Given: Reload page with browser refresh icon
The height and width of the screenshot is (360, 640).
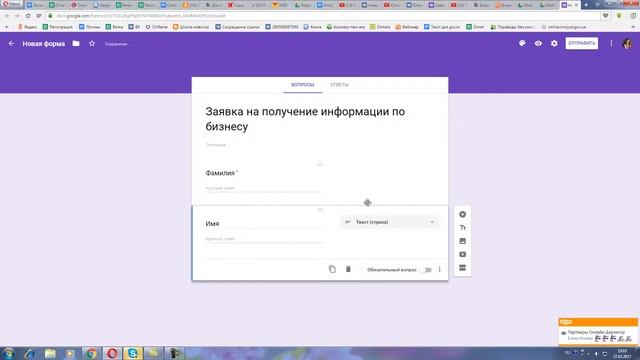Looking at the screenshot, I should [28, 16].
